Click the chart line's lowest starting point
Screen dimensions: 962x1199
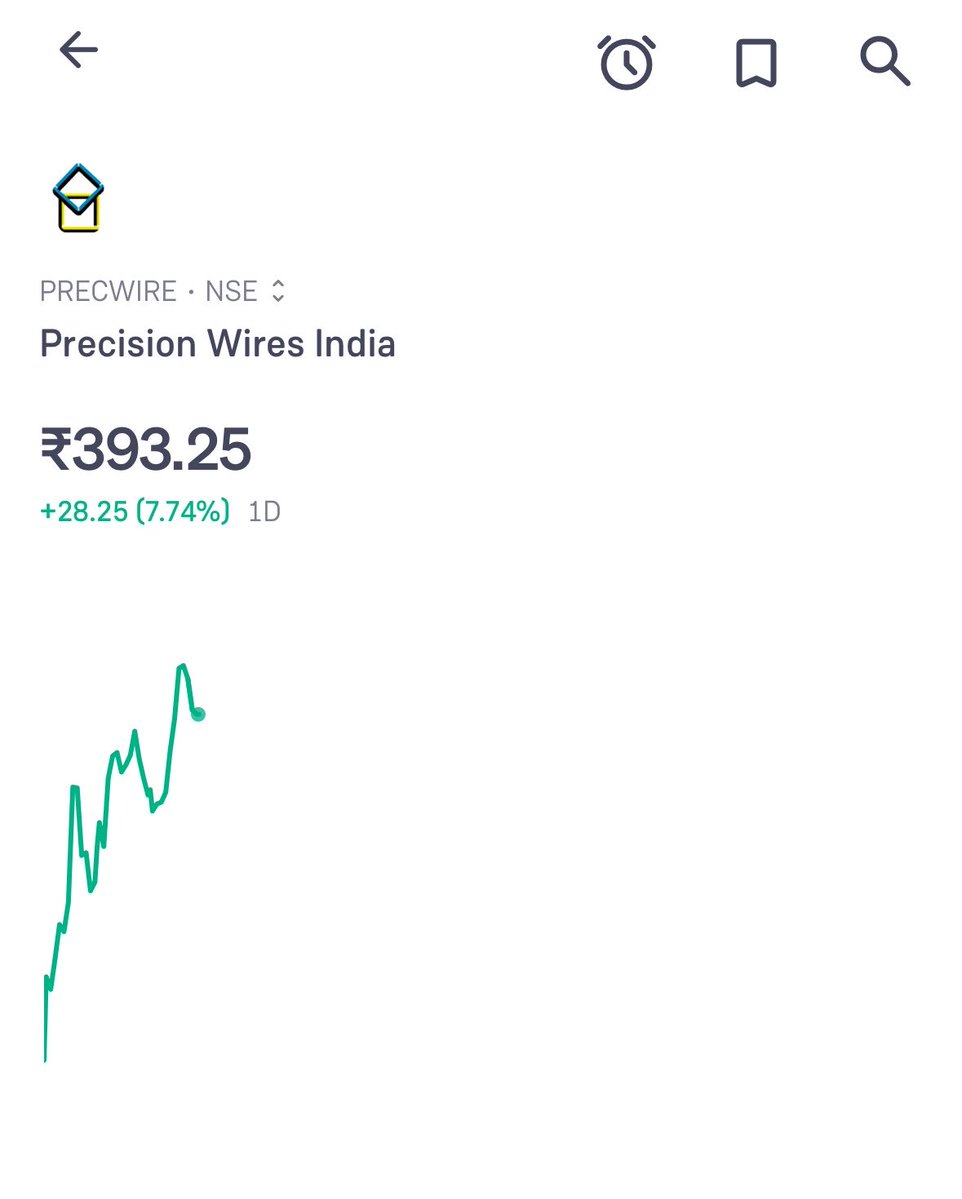pos(45,1060)
